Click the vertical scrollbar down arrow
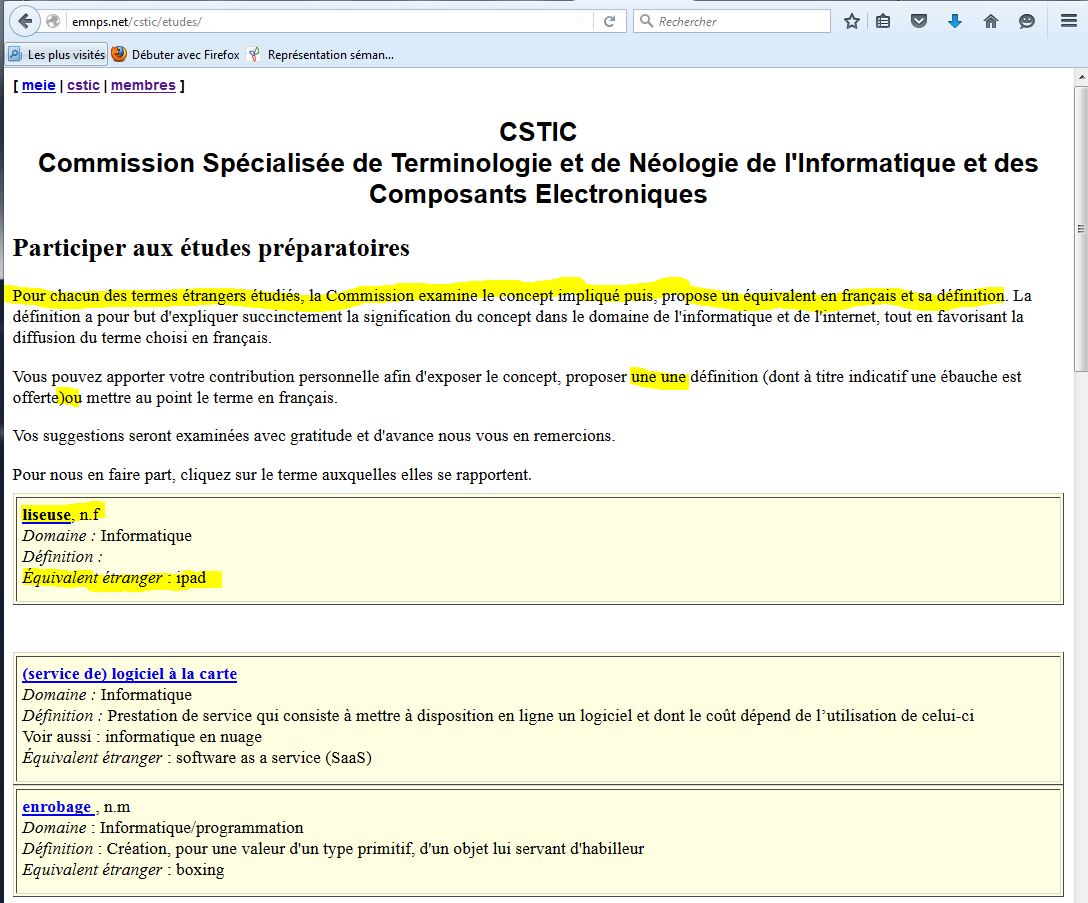 tap(1079, 895)
